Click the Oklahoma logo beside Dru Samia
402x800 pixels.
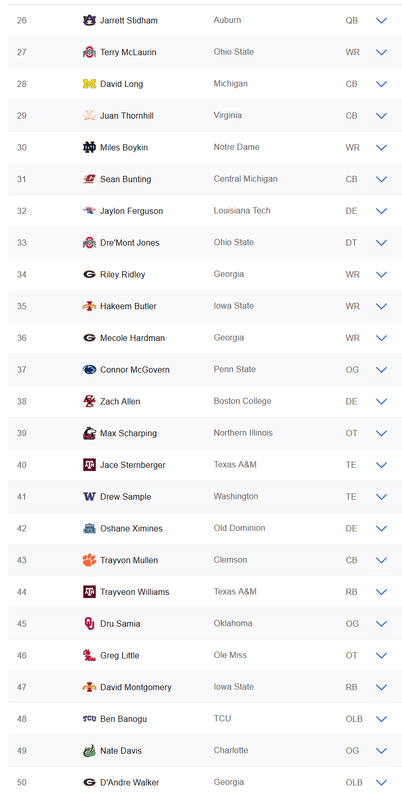pos(89,623)
